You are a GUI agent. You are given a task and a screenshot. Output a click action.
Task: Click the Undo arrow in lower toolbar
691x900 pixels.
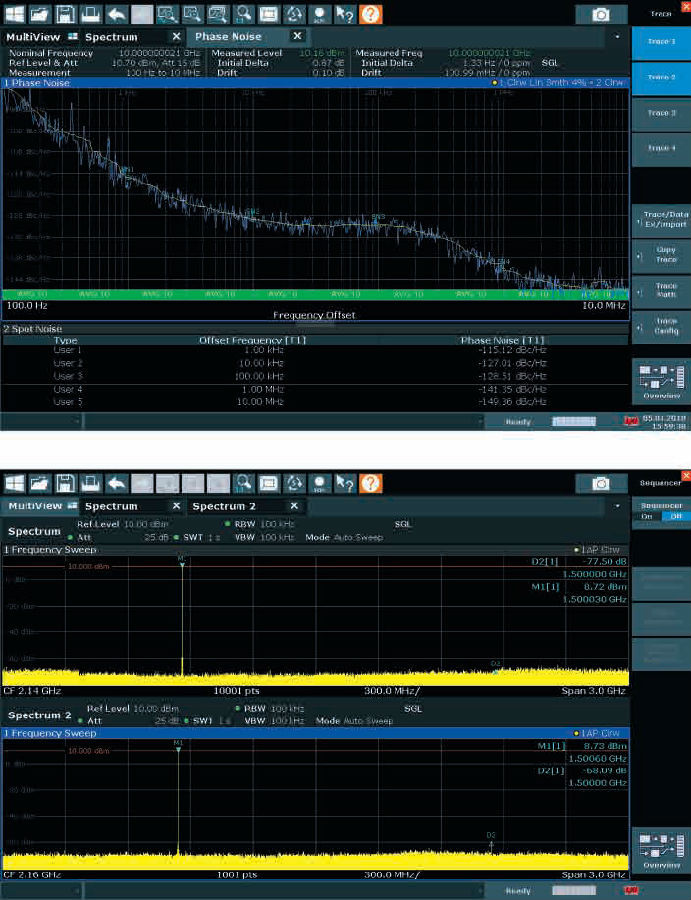(117, 483)
